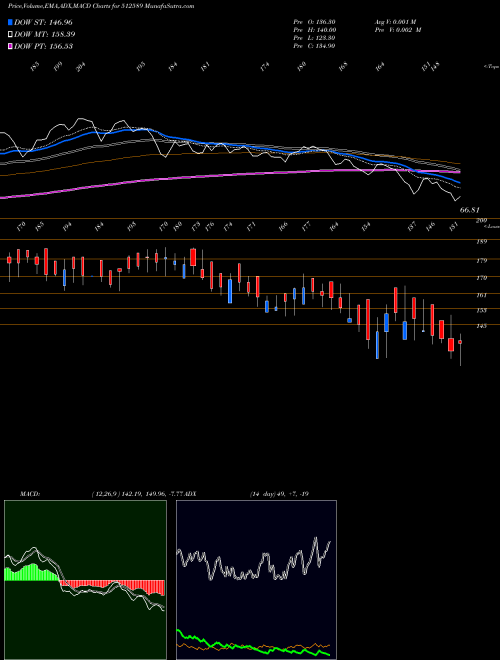Click the blue DOW ST legend swatch

11,22
